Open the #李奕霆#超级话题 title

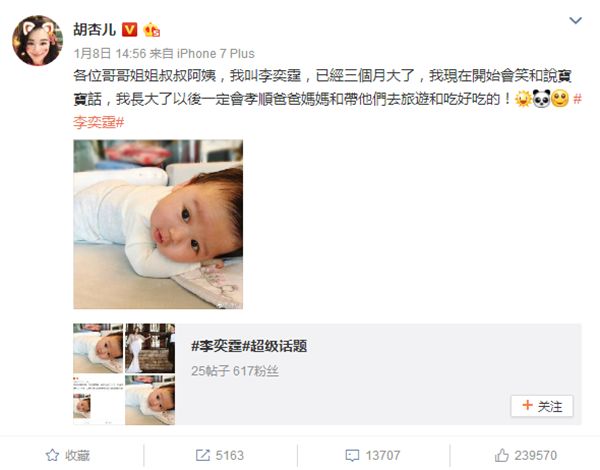[x=249, y=346]
